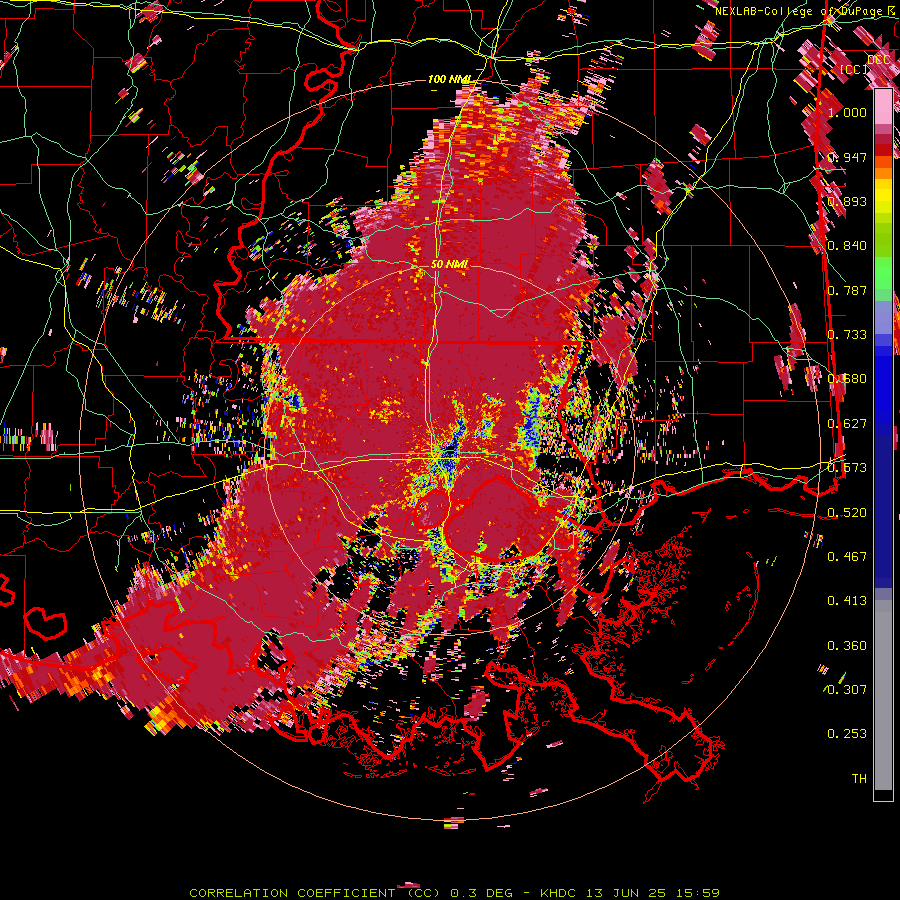Click the 50 NMI range ring label

coord(449,265)
